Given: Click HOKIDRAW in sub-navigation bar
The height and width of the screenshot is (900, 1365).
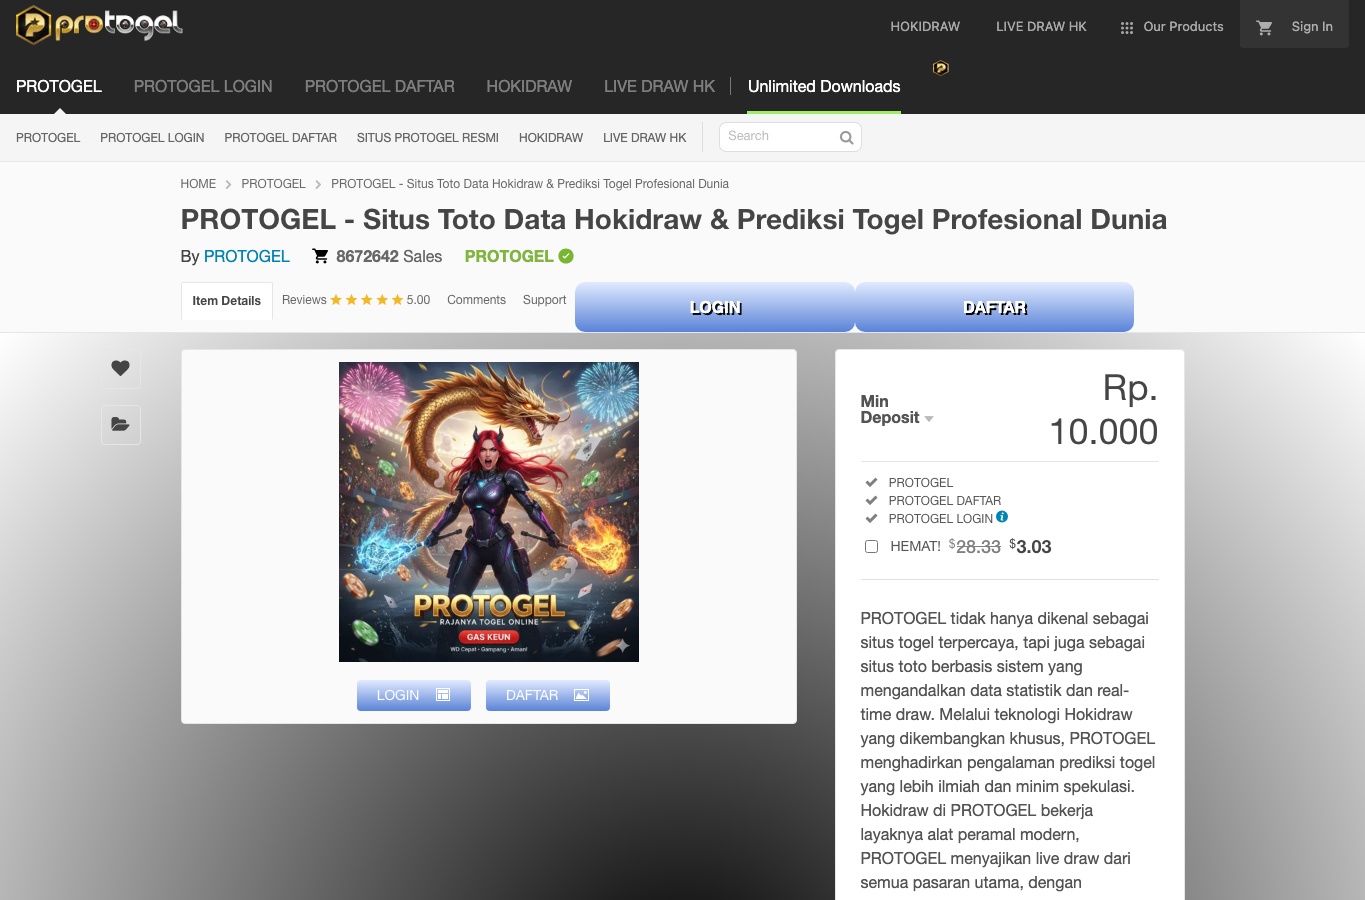Looking at the screenshot, I should coord(551,138).
